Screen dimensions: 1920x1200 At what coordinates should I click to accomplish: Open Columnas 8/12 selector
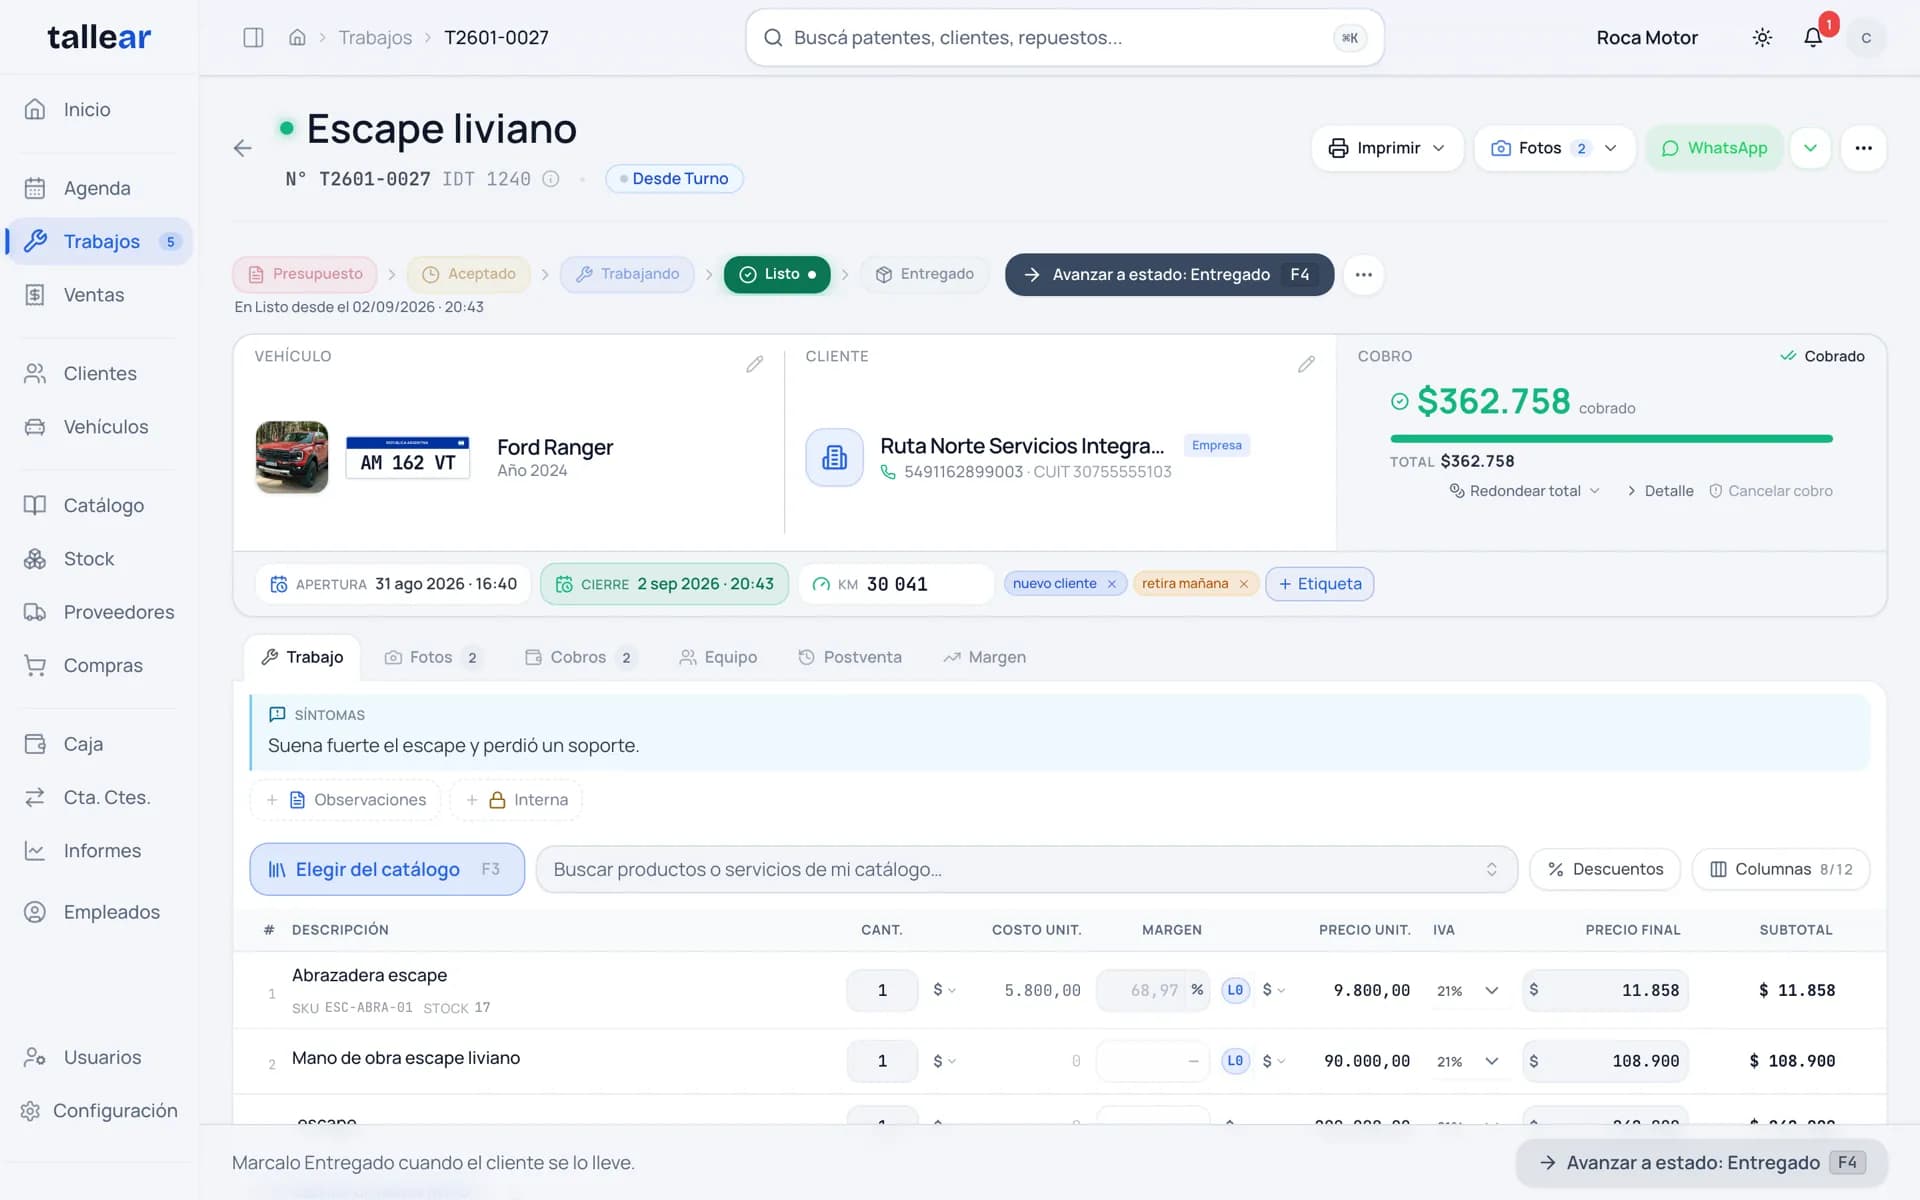pyautogui.click(x=1781, y=869)
